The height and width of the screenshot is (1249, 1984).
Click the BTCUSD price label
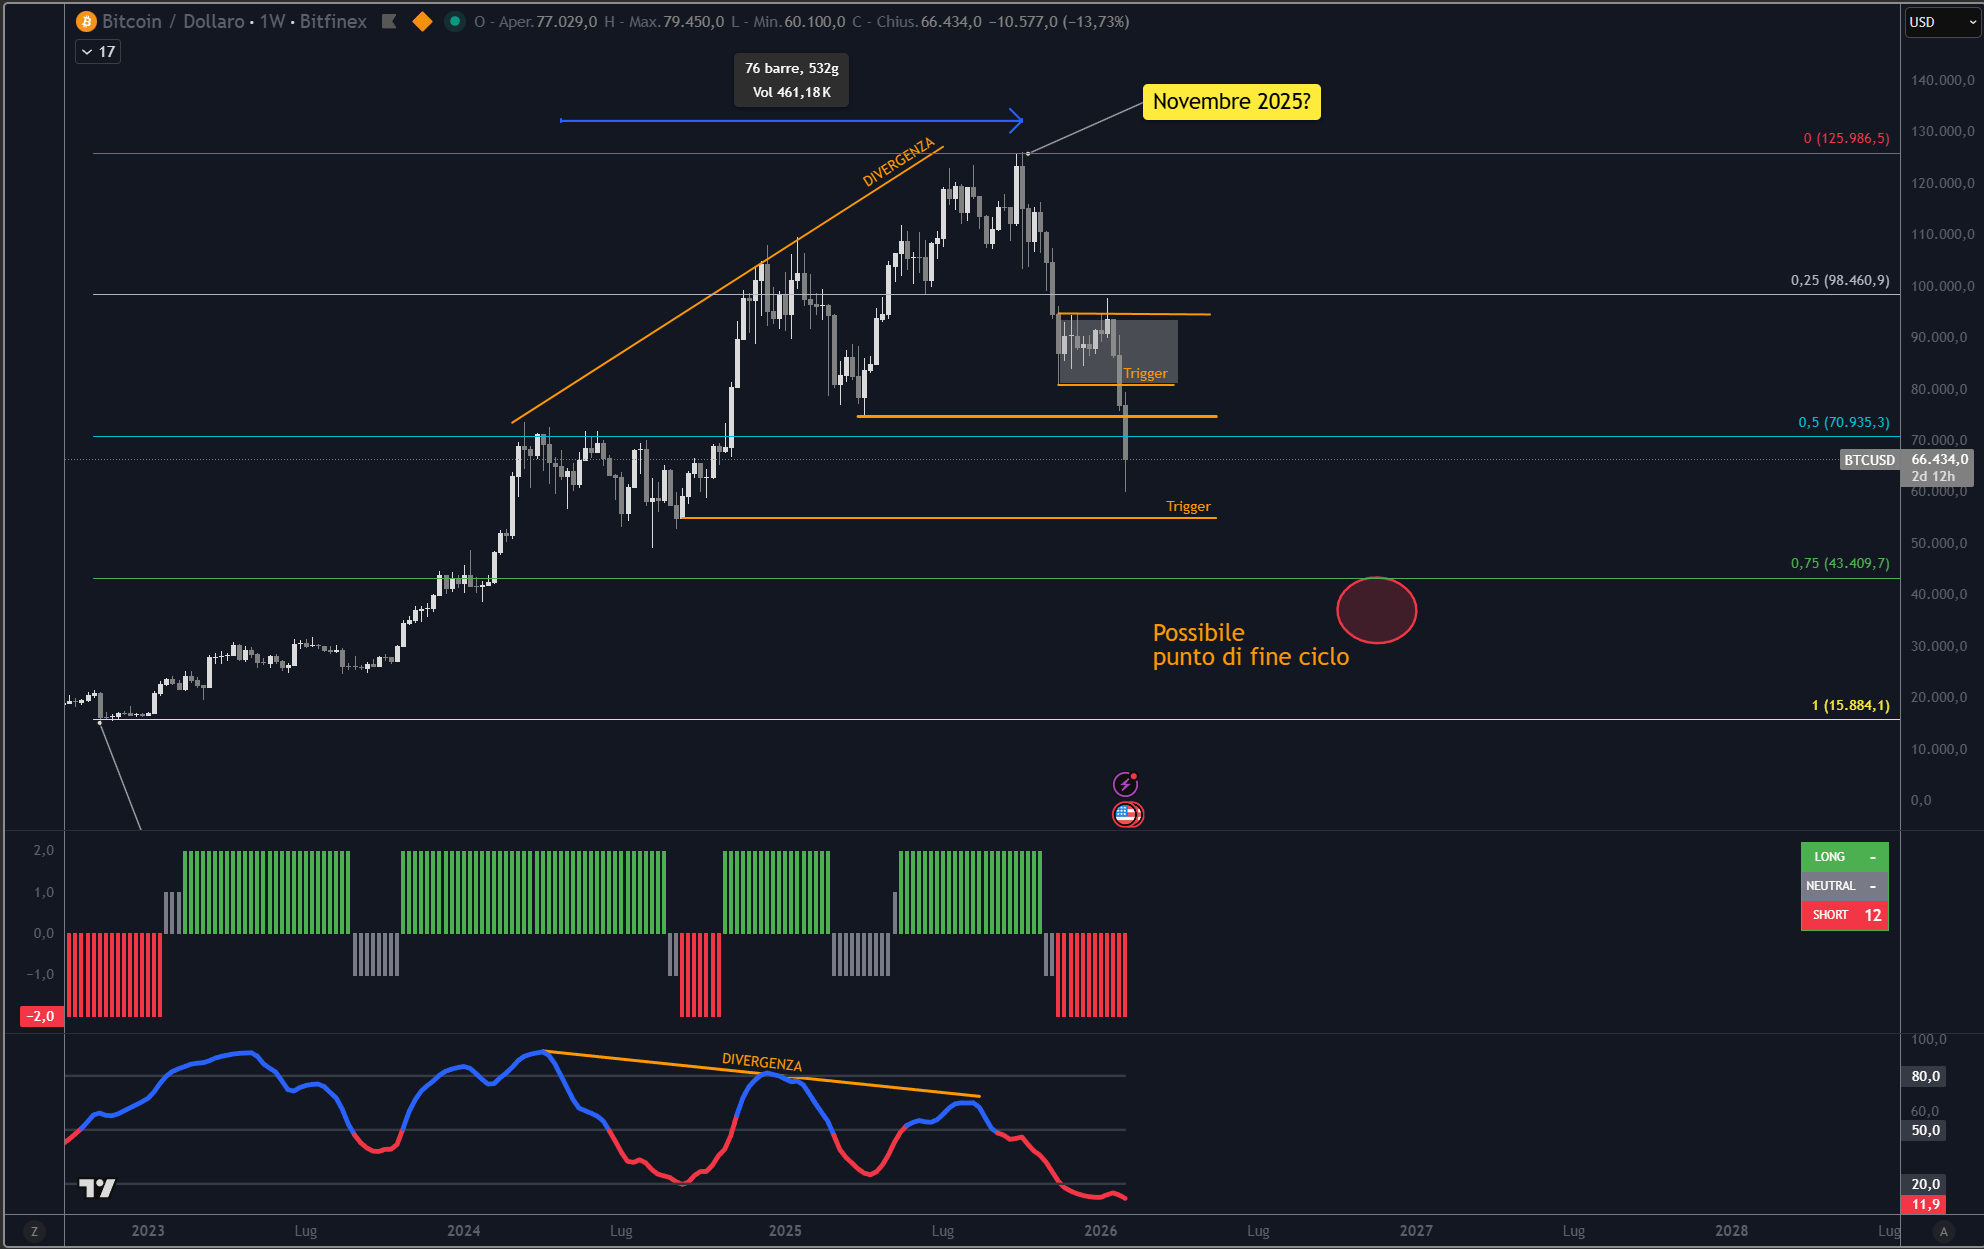[x=1869, y=460]
